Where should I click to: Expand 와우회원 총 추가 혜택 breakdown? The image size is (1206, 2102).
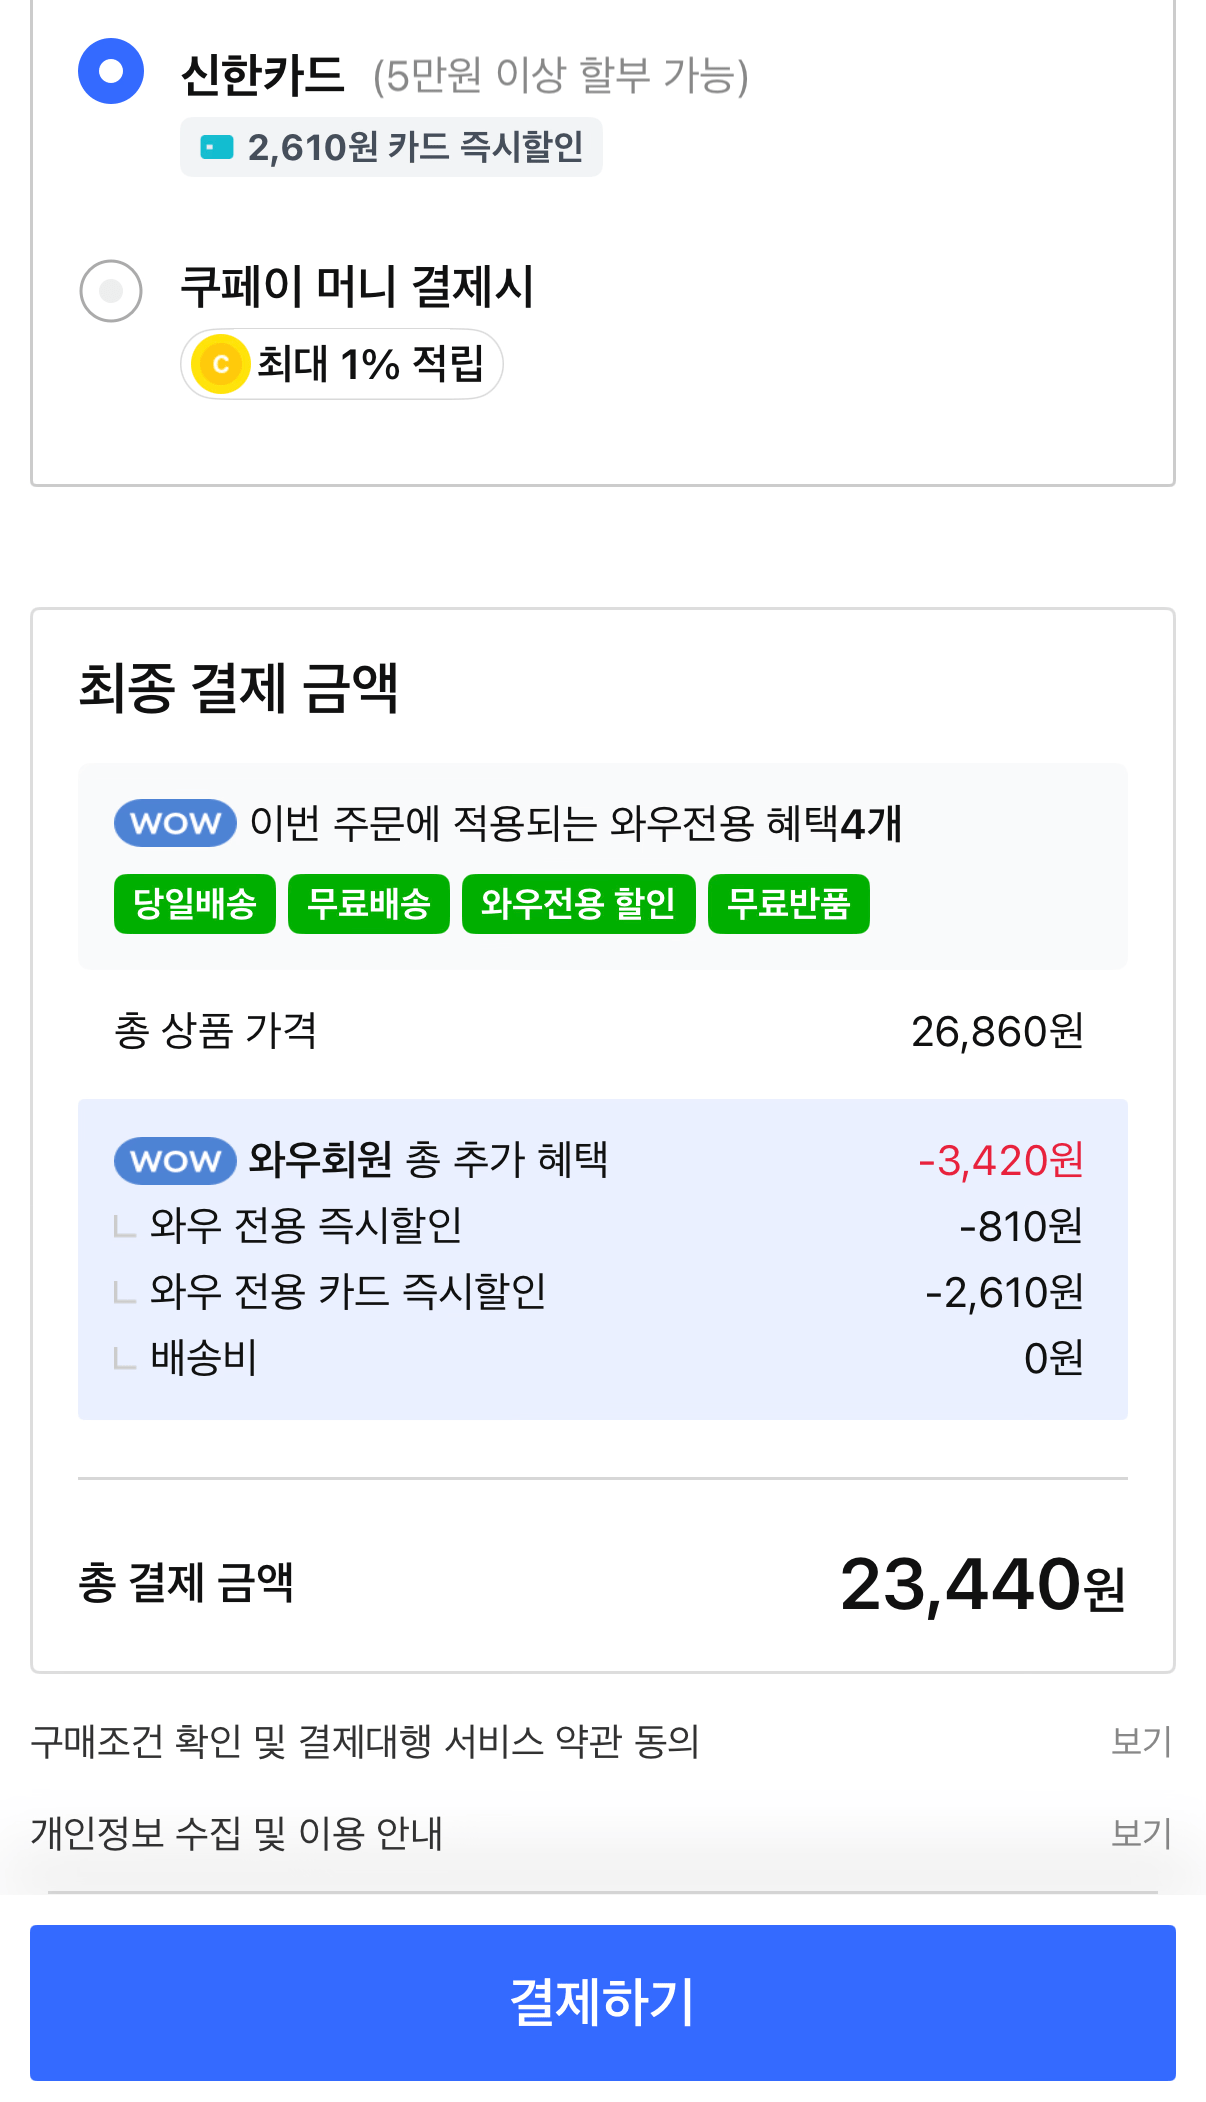[x=427, y=1160]
